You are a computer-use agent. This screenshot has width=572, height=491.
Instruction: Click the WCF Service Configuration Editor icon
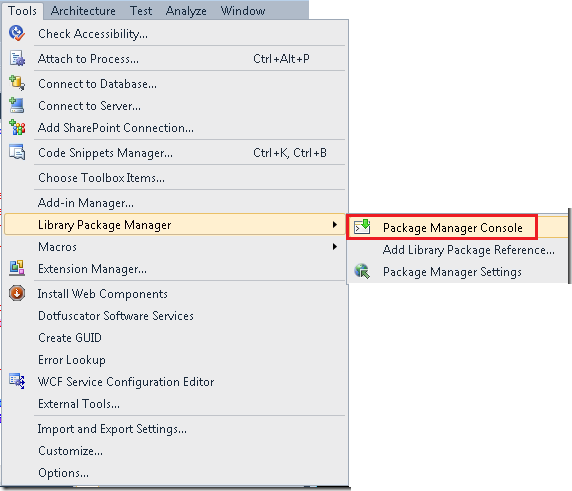pos(17,381)
